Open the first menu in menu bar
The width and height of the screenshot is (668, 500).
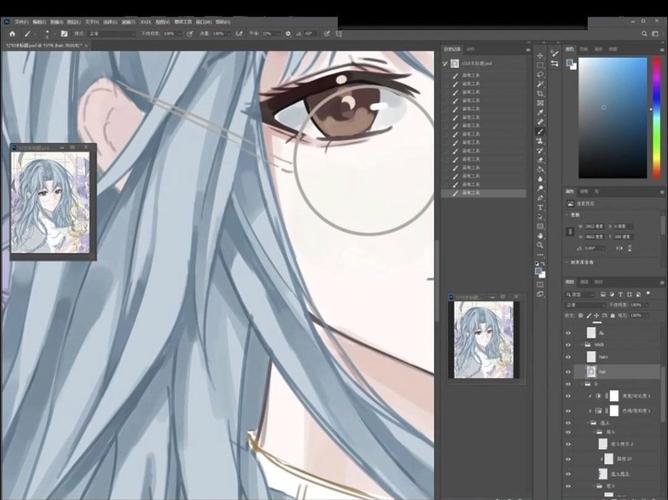(21, 22)
